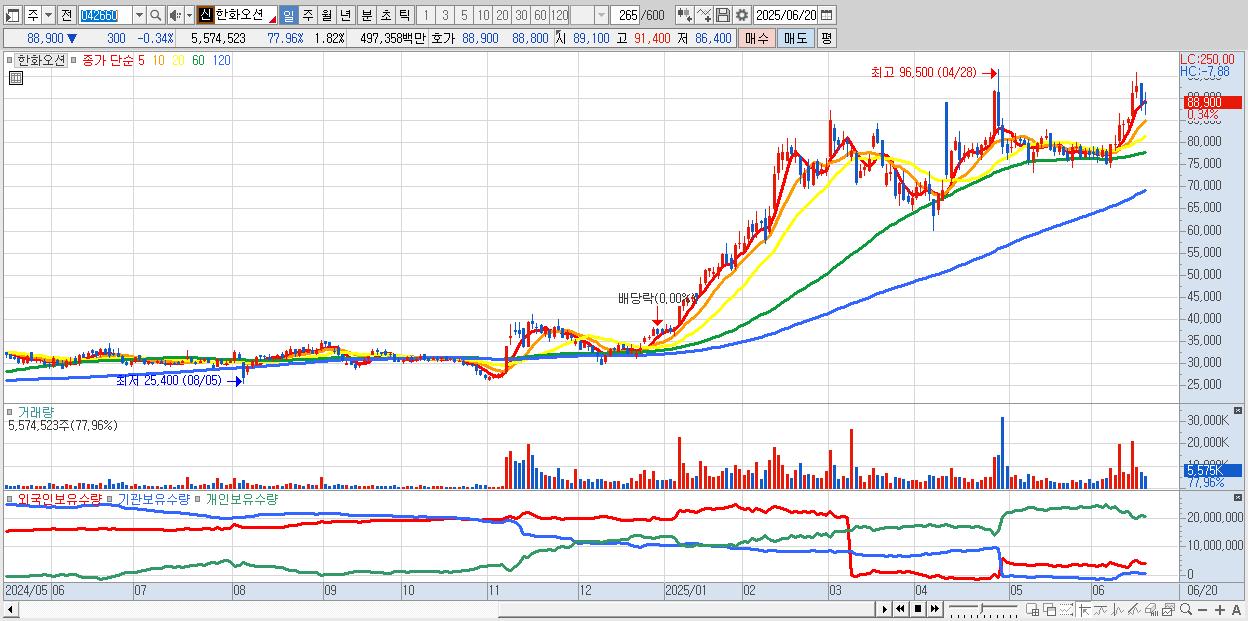Click the add line indicator icon
The height and width of the screenshot is (621, 1248).
pos(704,15)
